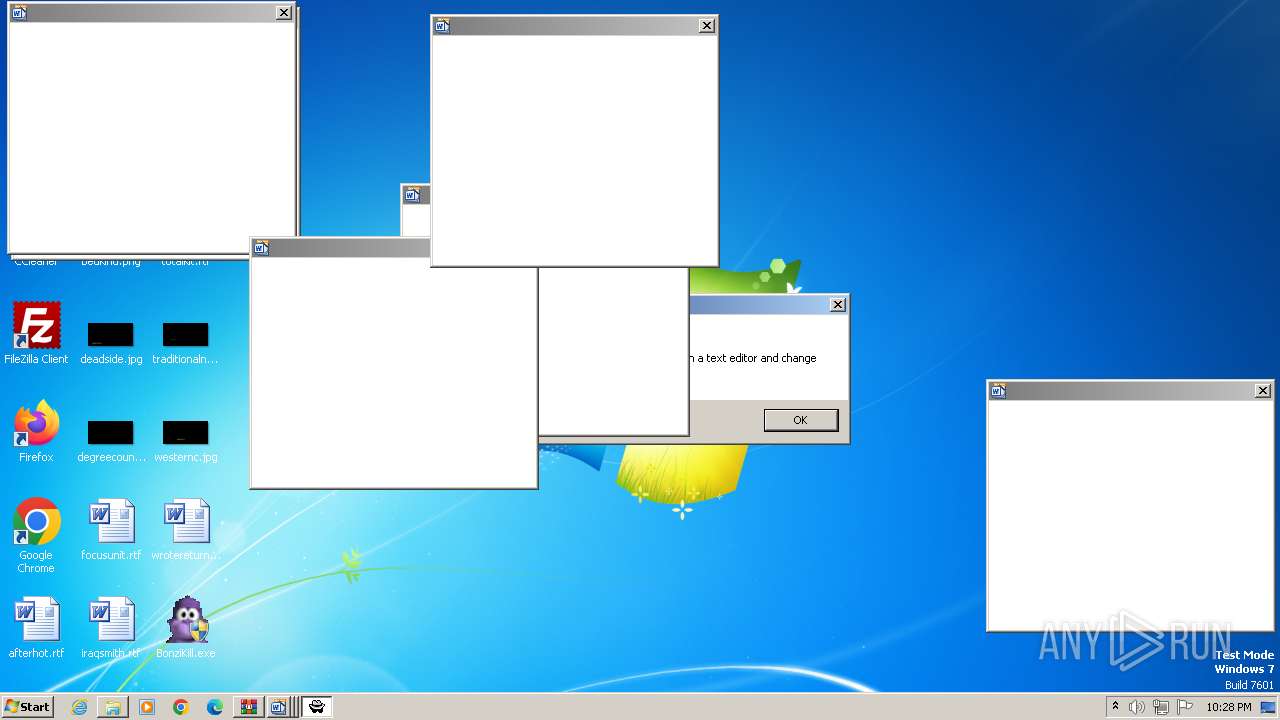Screen dimensions: 1280x720
Task: Click Word icon in top-left blank window title bar
Action: 19,13
